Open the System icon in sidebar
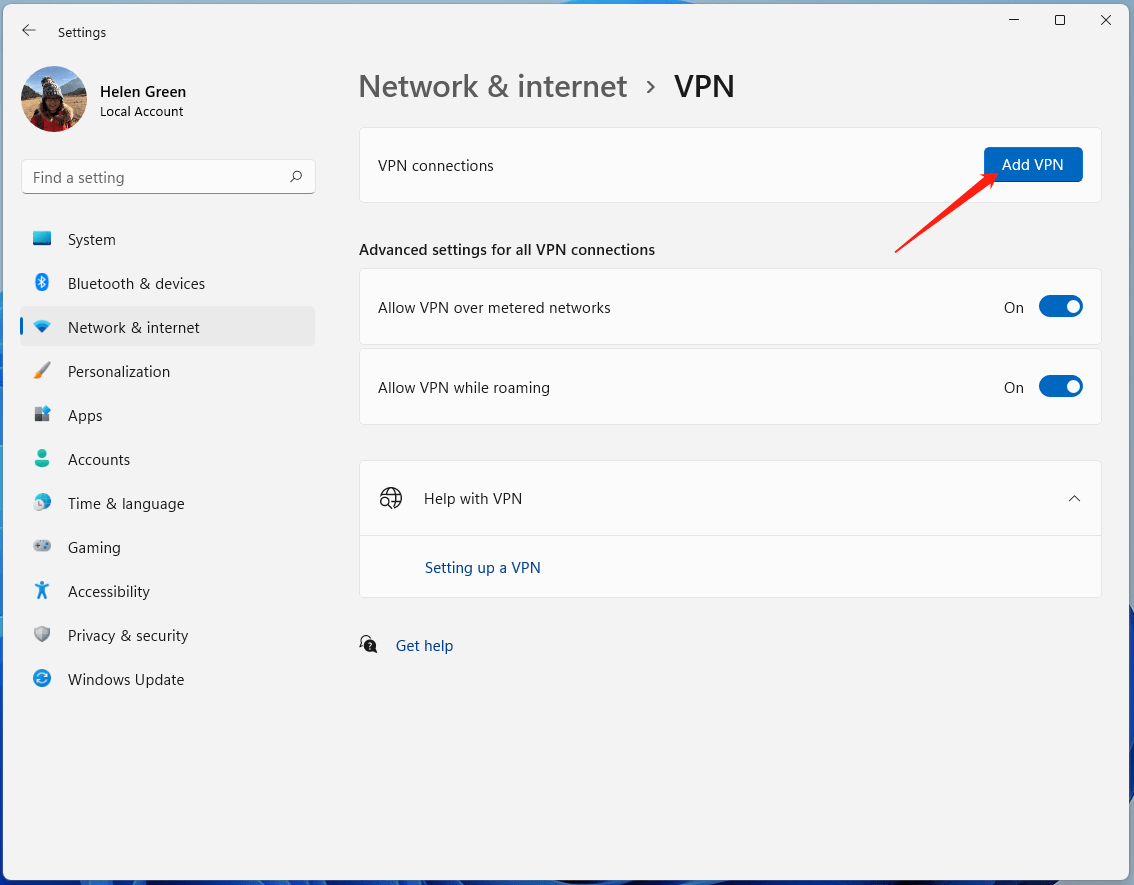This screenshot has width=1134, height=885. pos(42,239)
